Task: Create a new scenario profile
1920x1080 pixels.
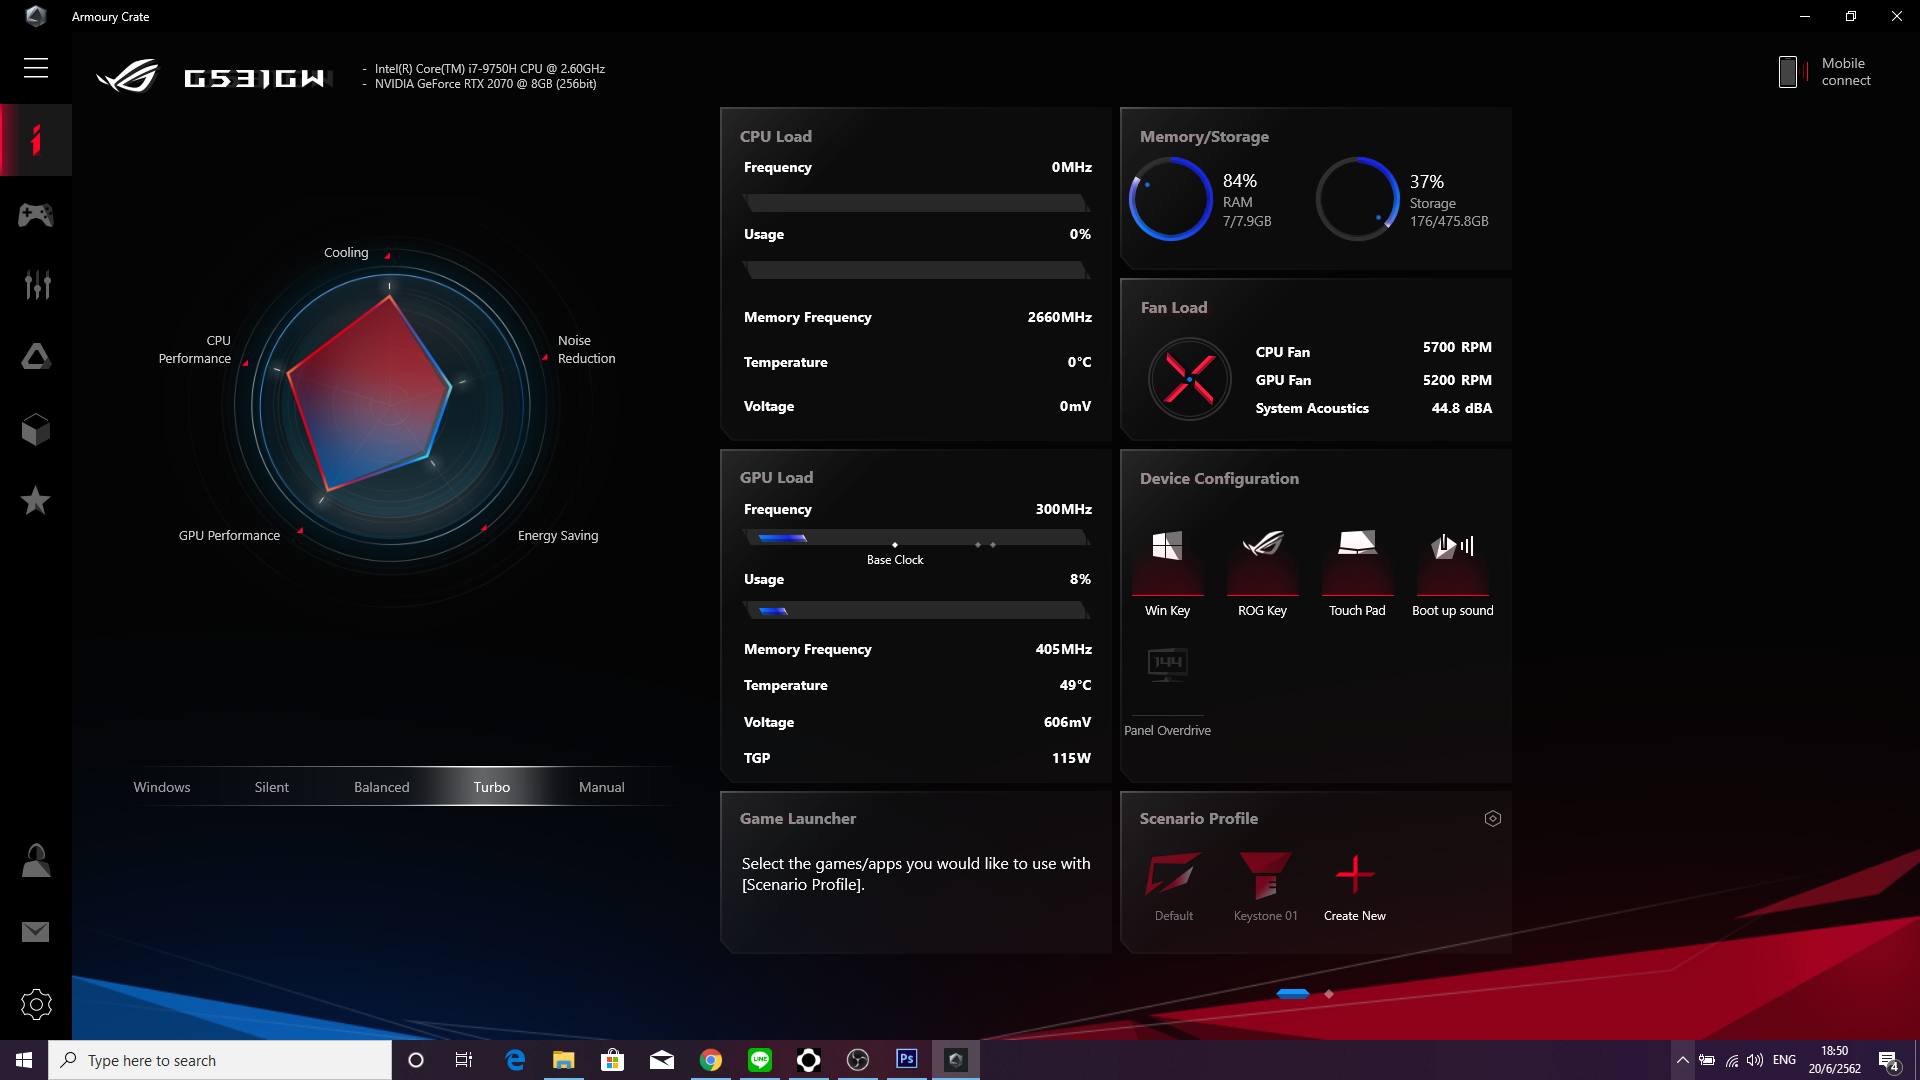Action: 1355,886
